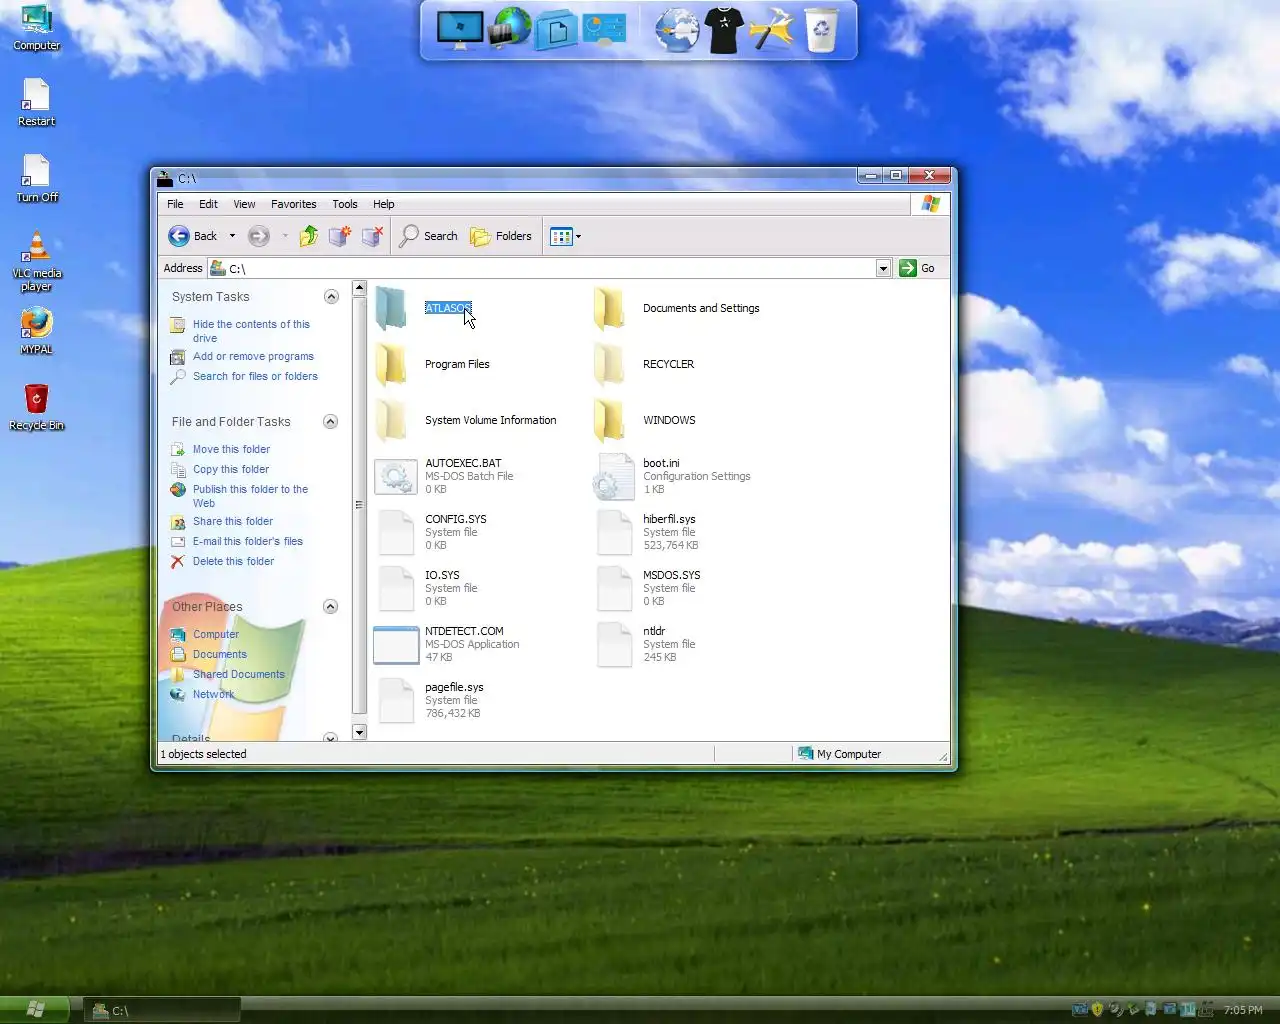Open Search from the Explorer toolbar
The image size is (1280, 1024).
click(x=428, y=236)
